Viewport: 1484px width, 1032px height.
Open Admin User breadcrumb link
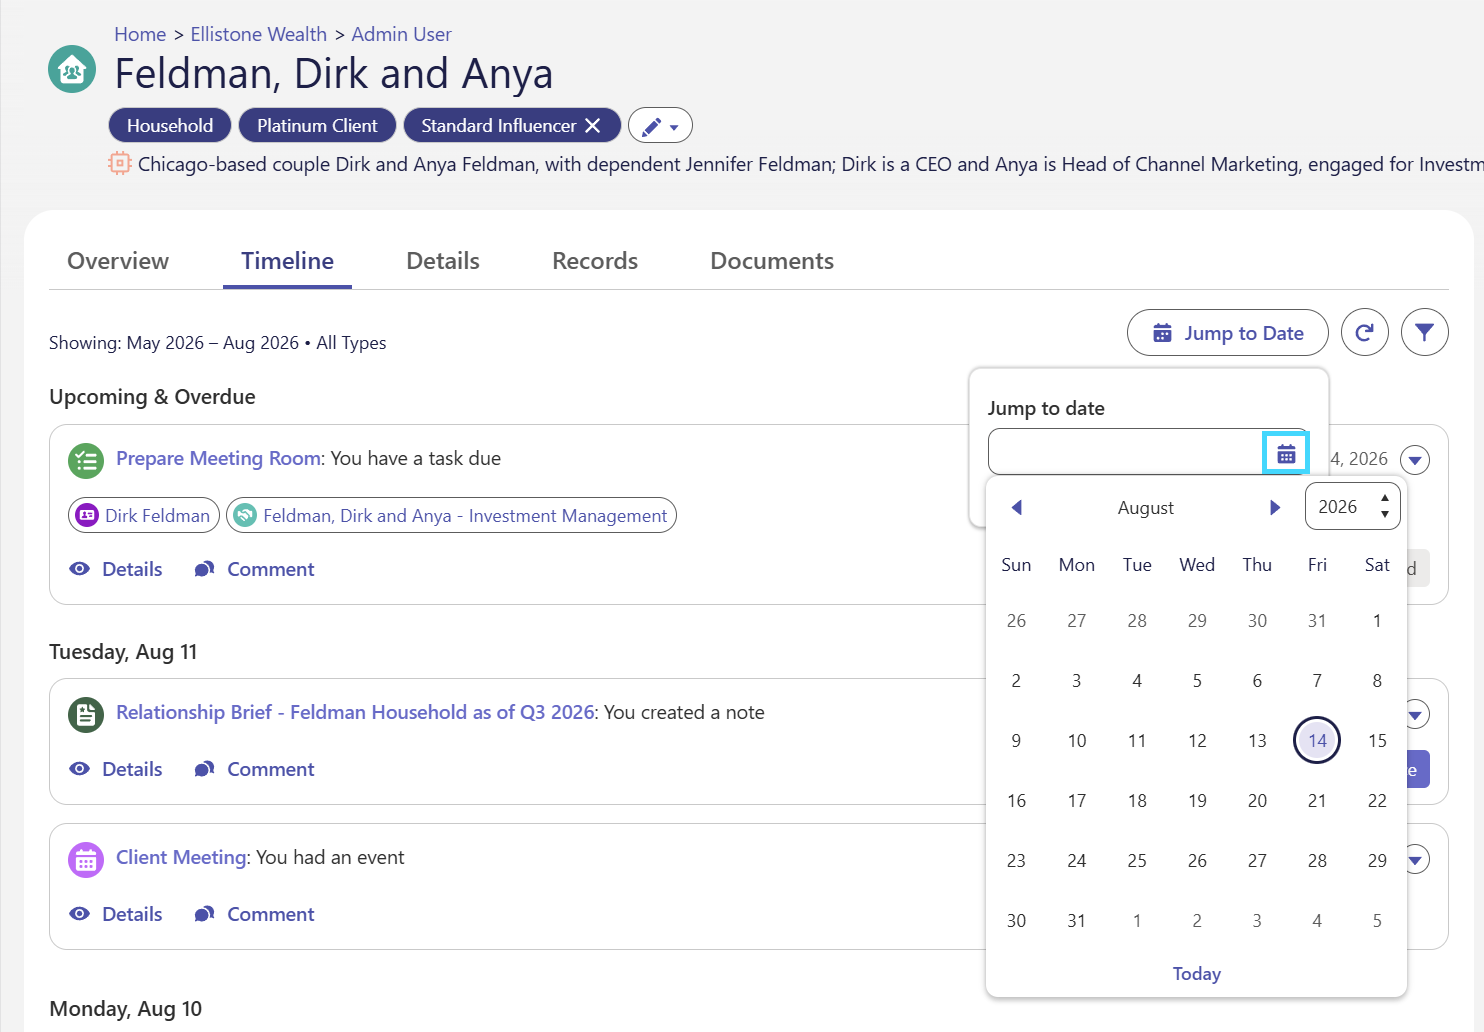click(x=401, y=34)
